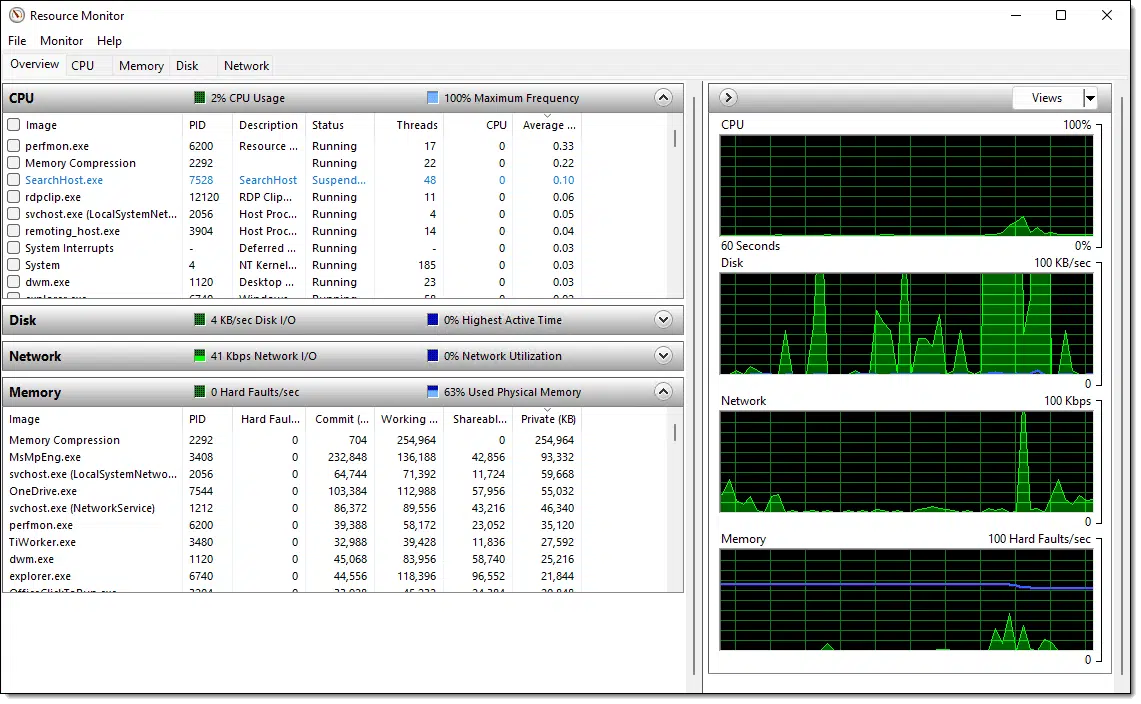This screenshot has width=1141, height=704.
Task: Click the Memory hard faults graph
Action: coord(906,599)
